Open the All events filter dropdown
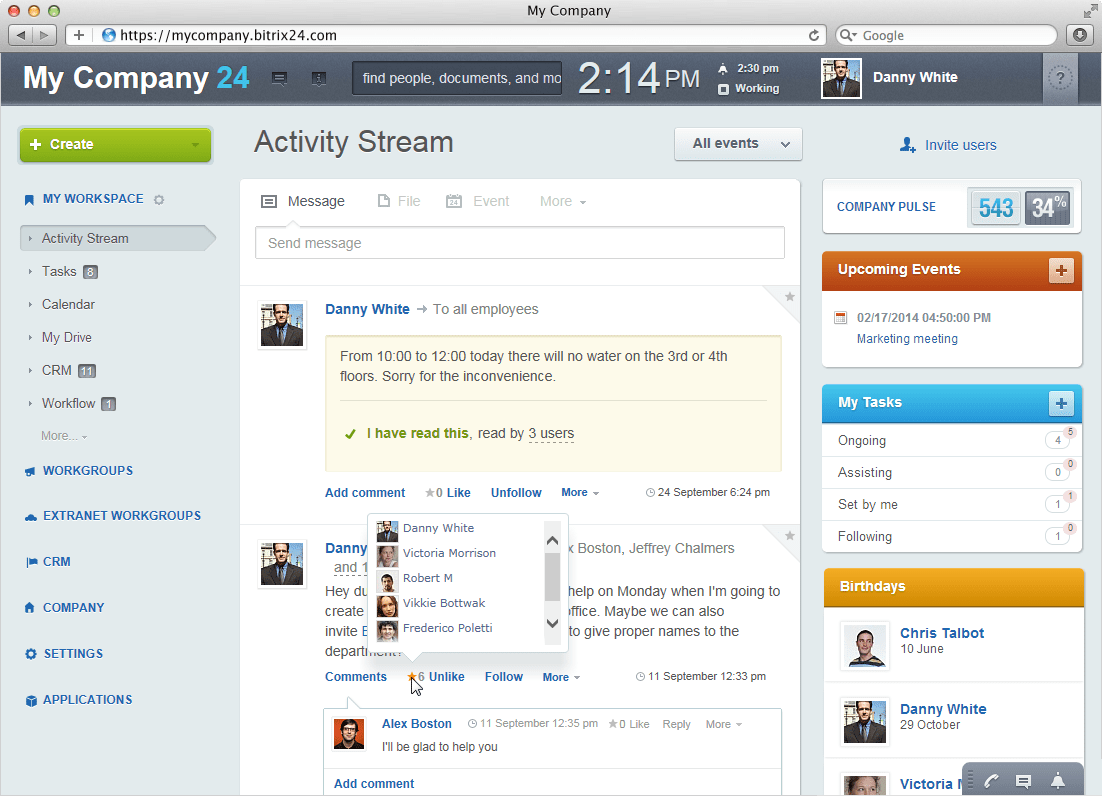1102x796 pixels. 738,144
